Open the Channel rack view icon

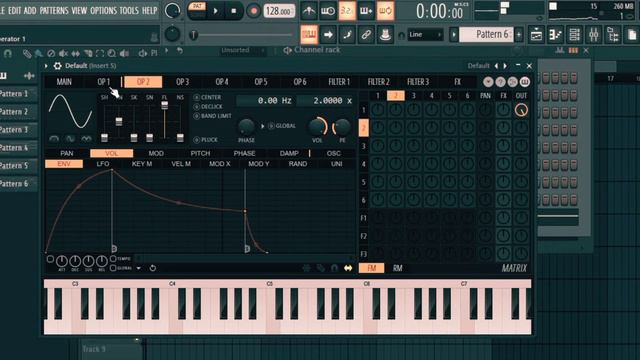pos(574,35)
